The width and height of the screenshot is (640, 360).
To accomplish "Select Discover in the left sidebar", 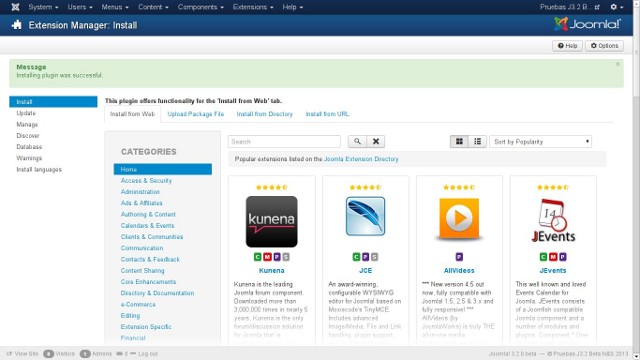I will [x=28, y=136].
